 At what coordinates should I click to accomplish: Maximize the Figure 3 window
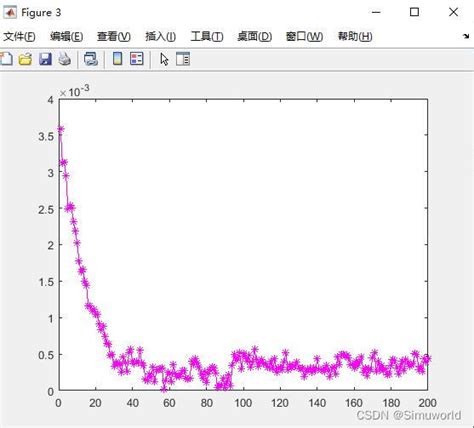click(x=414, y=12)
